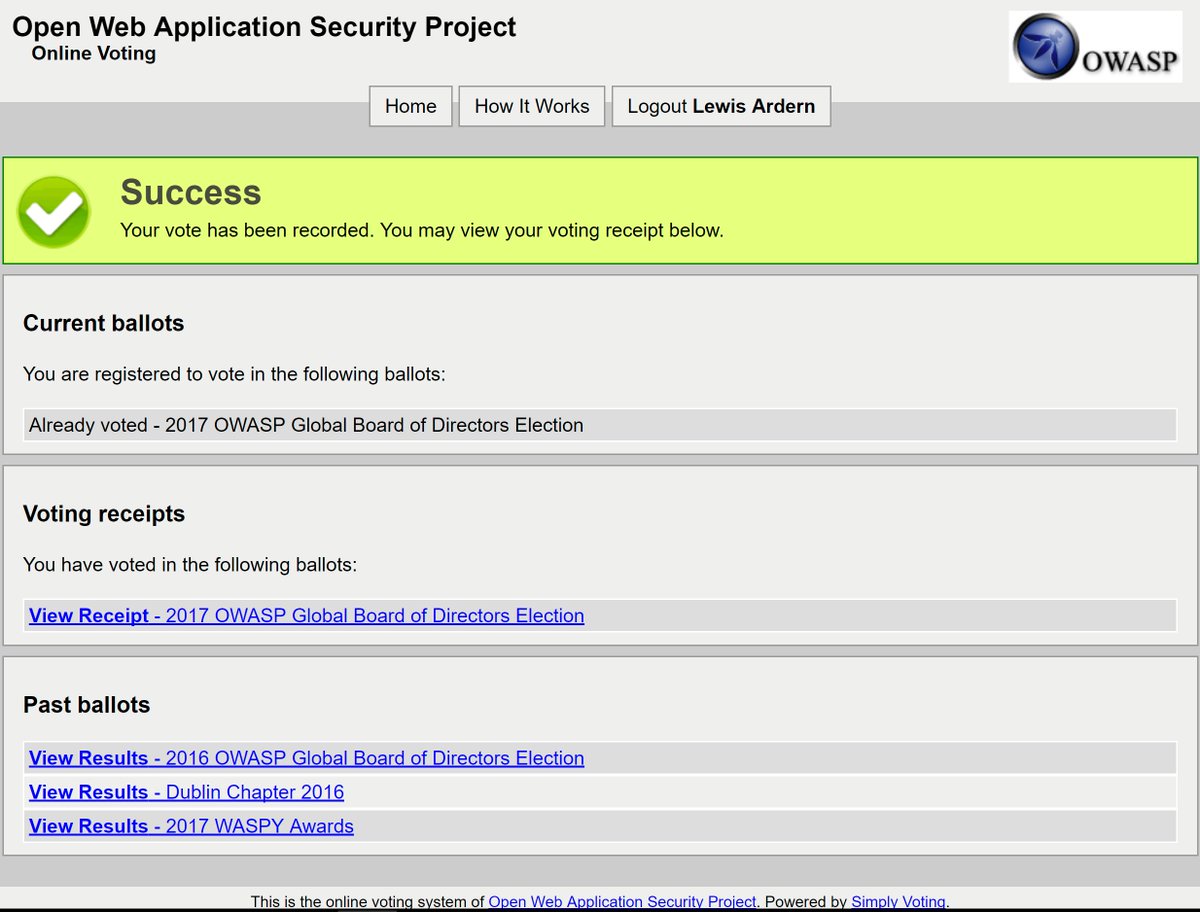
Task: View Results of 2017 WASPY Awards
Action: click(192, 826)
